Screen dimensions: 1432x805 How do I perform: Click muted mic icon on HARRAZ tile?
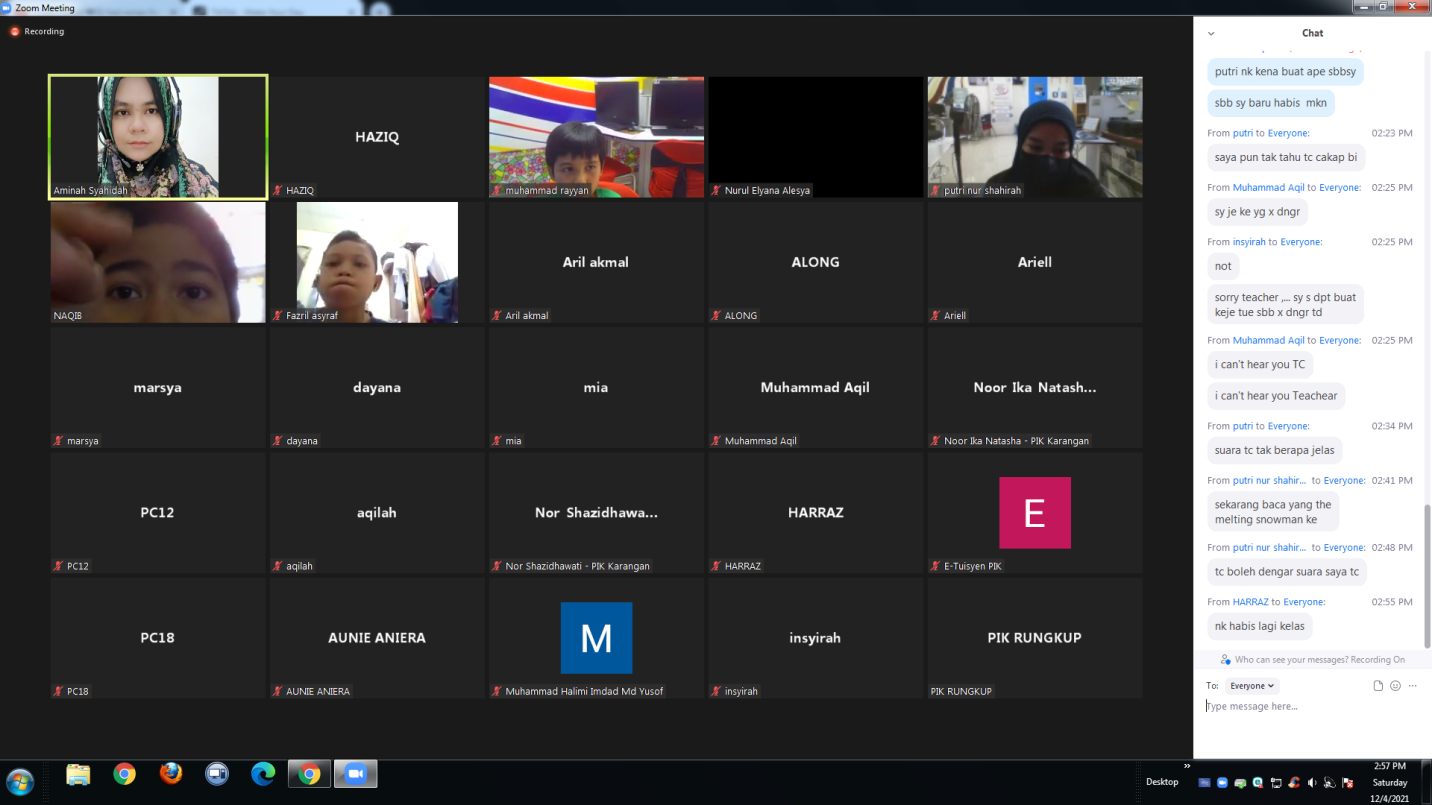pos(716,566)
